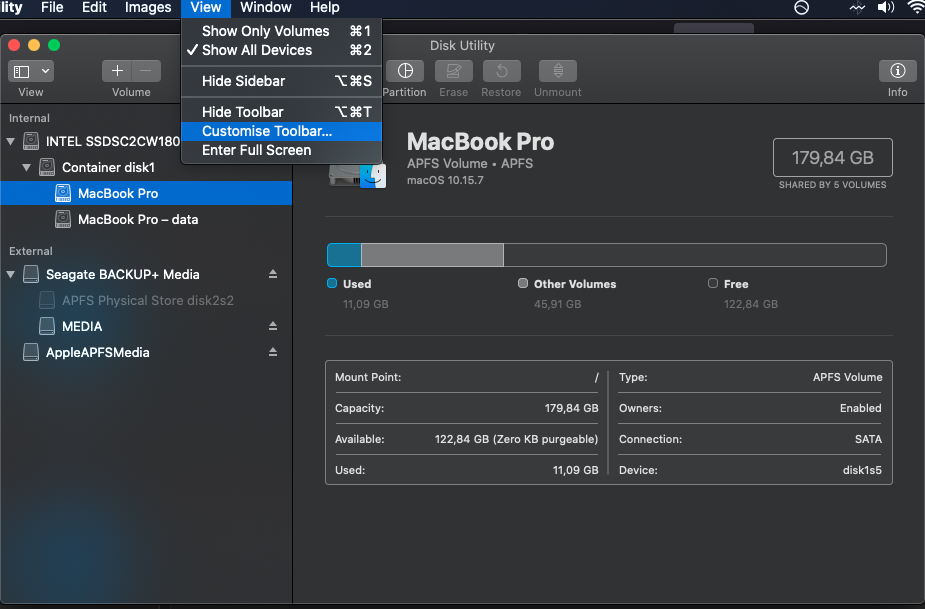The width and height of the screenshot is (925, 609).
Task: Collapse the Seagate BACKUP+ Media tree
Action: [11, 274]
